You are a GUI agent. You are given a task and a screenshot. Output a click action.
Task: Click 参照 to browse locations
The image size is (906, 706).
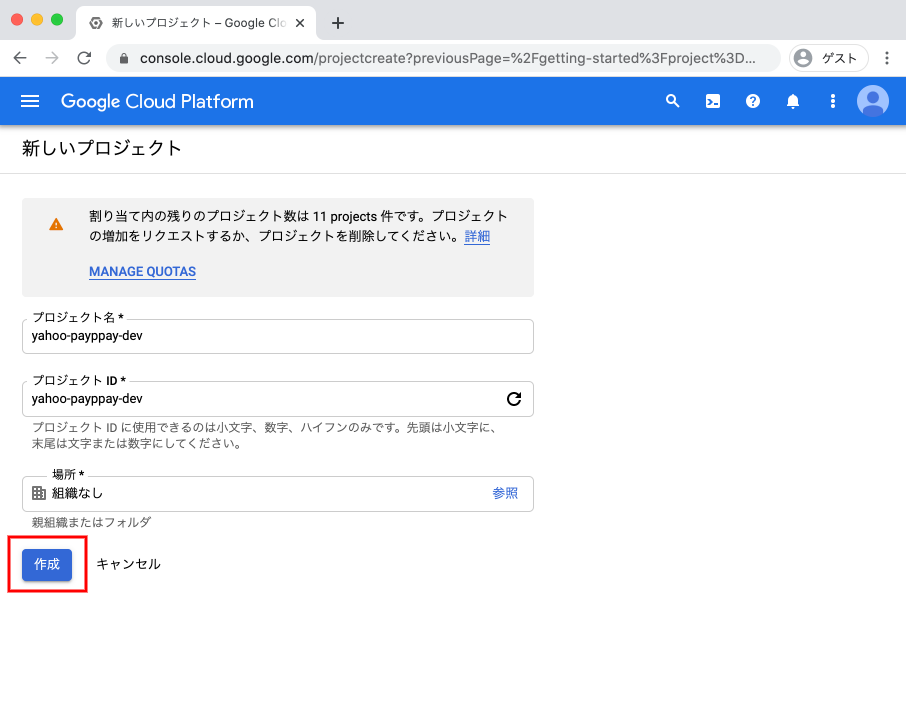pyautogui.click(x=505, y=493)
